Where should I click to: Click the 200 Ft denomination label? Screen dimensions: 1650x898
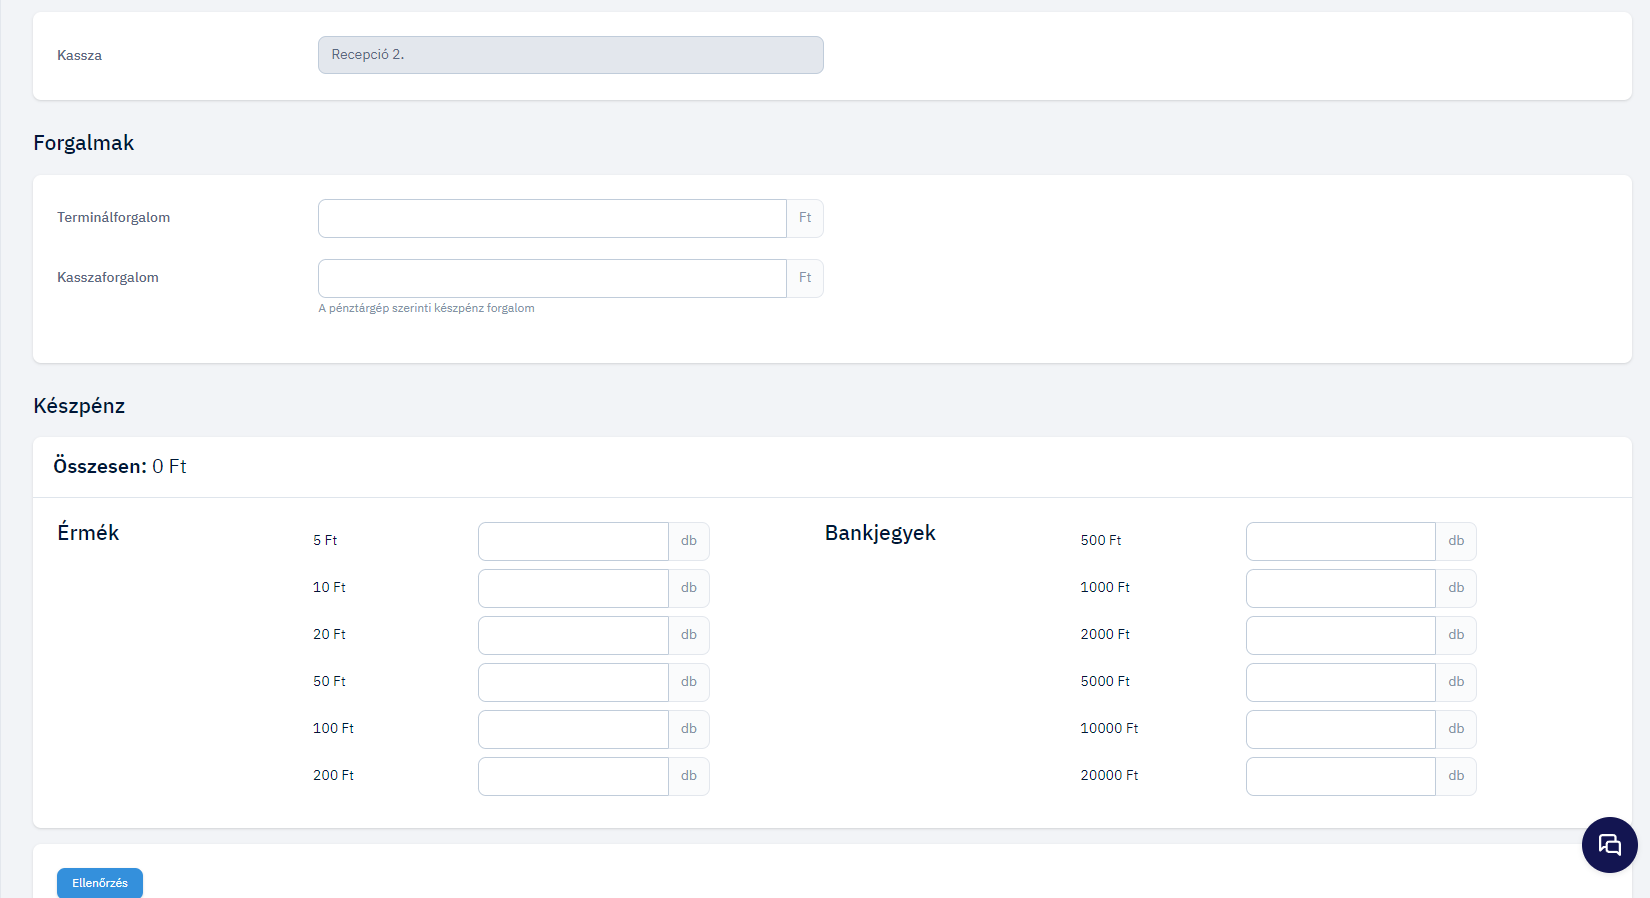click(333, 775)
